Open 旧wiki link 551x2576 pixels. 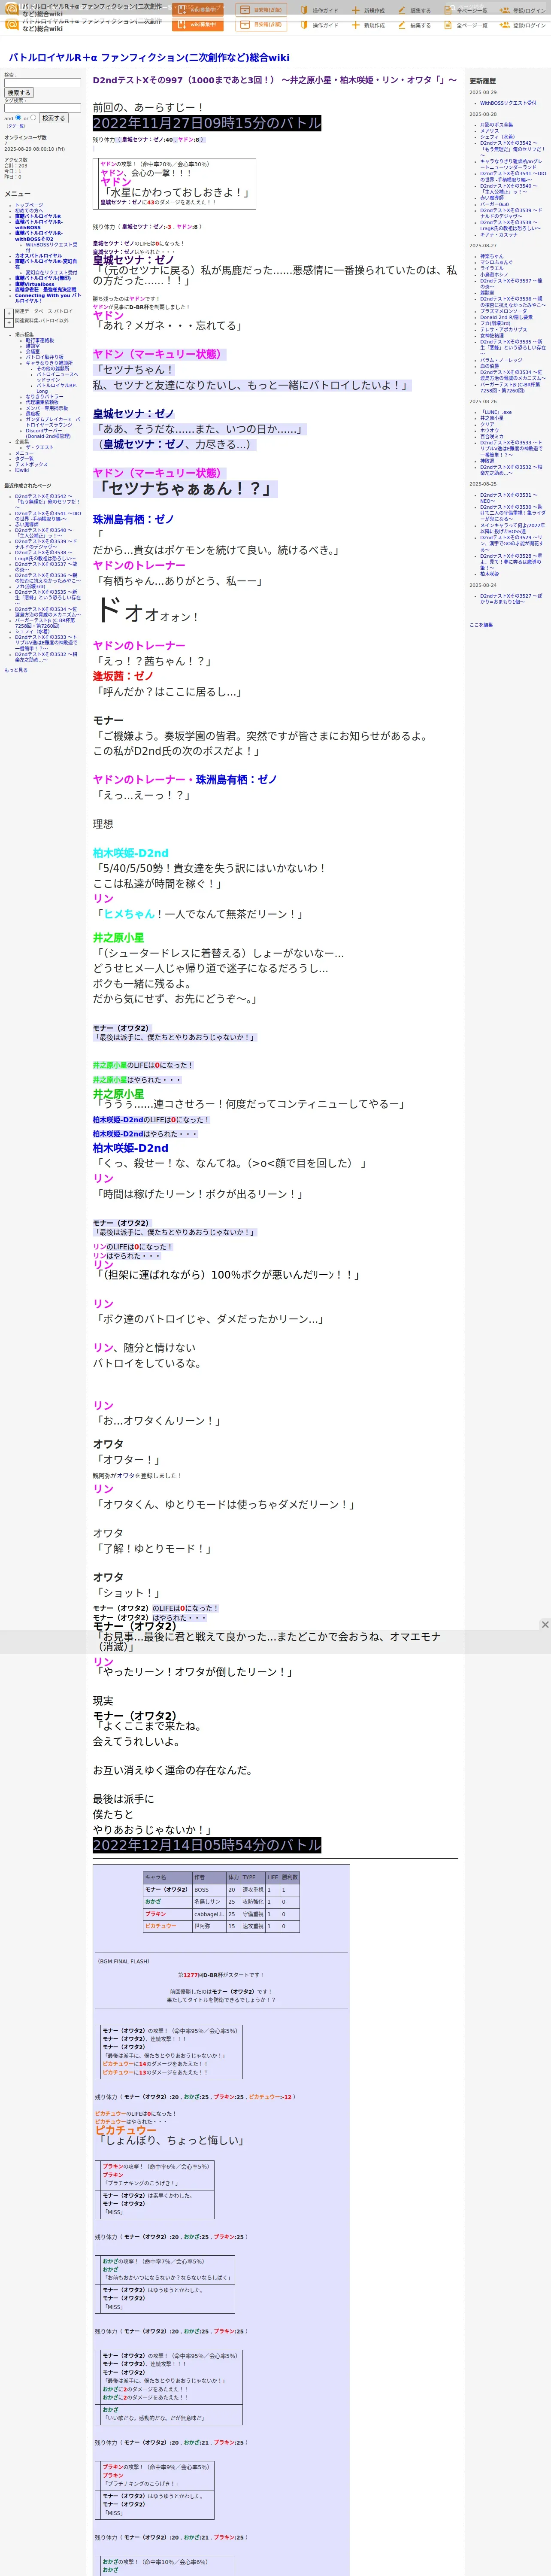(x=22, y=470)
